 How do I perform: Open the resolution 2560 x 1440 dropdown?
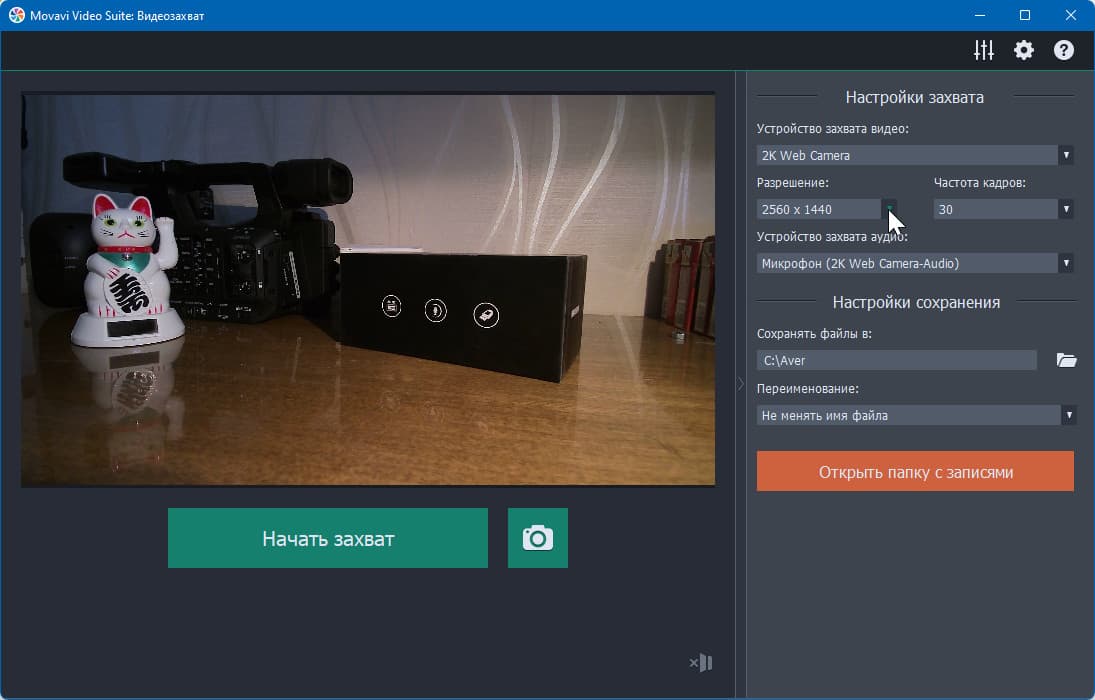[827, 209]
